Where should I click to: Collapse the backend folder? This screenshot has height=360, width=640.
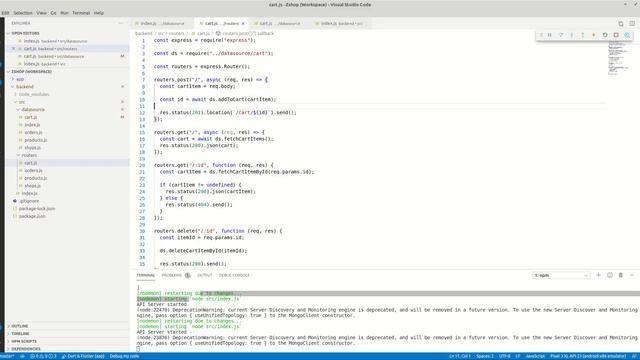tap(25, 87)
